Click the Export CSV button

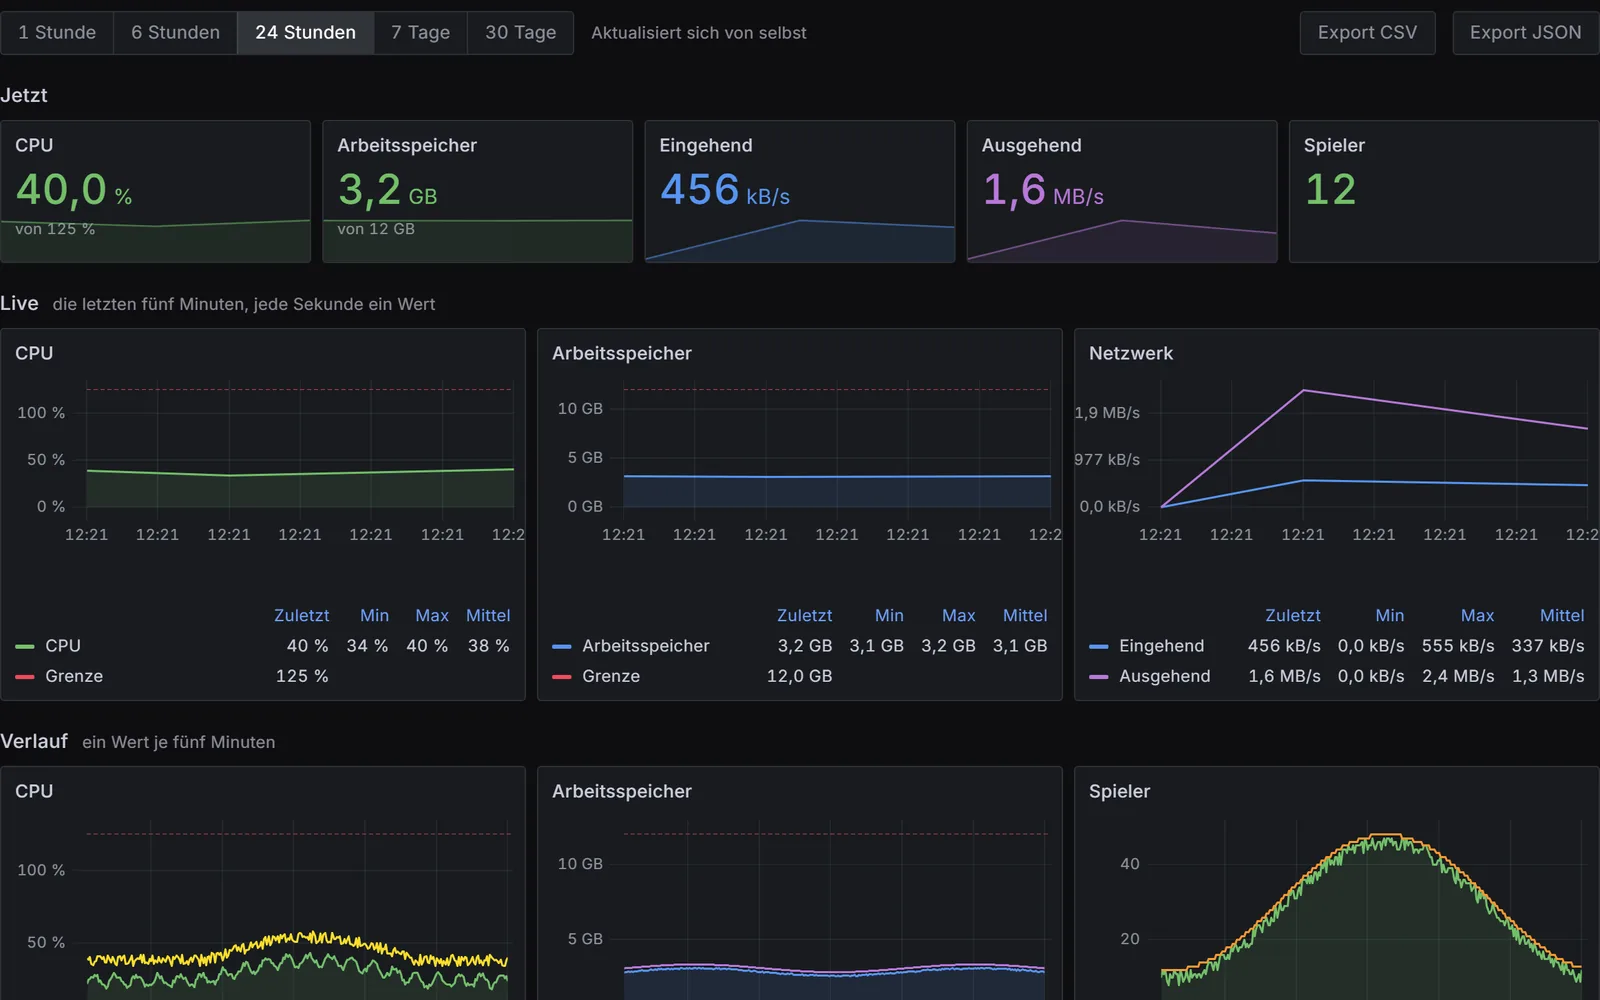coord(1367,33)
